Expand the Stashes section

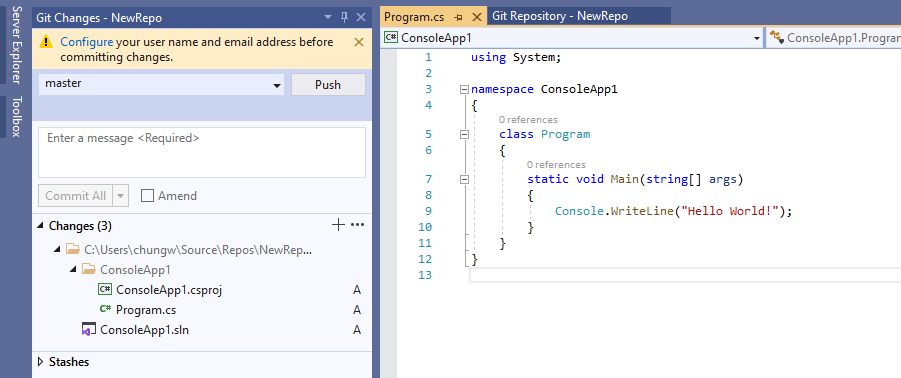coord(41,362)
